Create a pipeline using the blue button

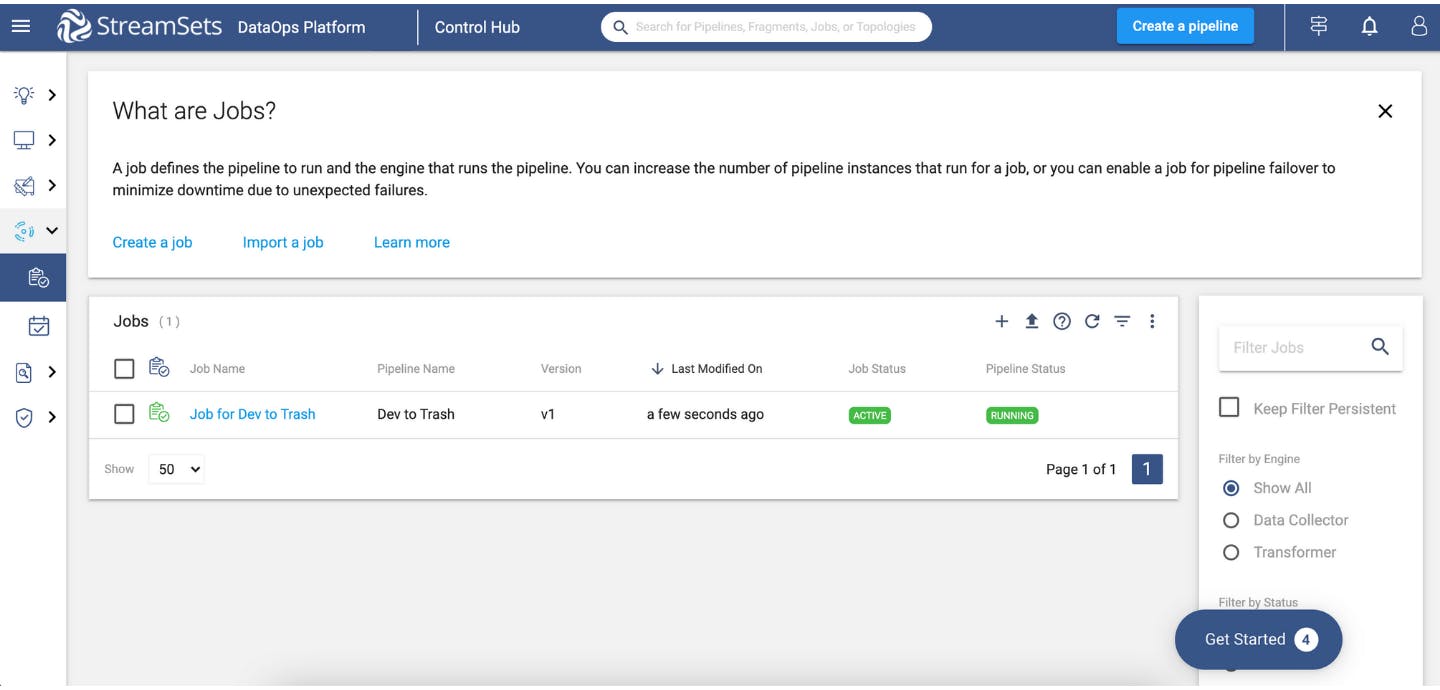(1185, 26)
